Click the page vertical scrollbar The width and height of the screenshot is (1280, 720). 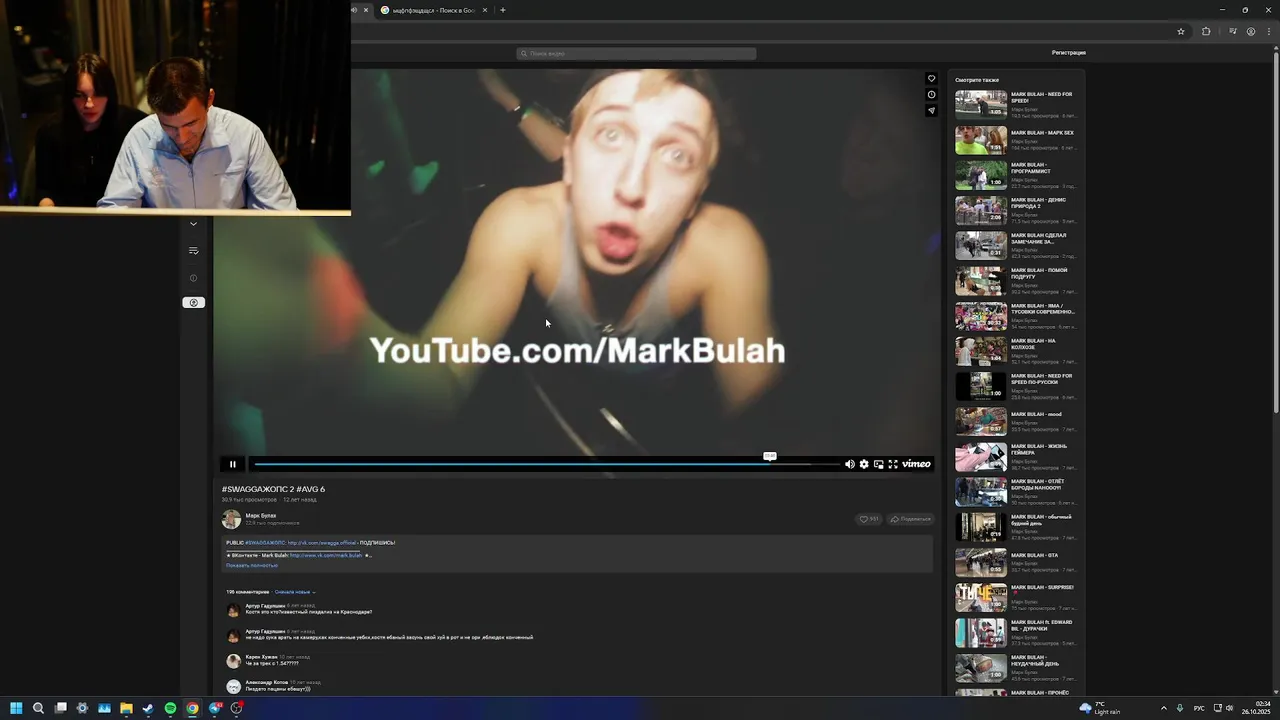coord(1275,230)
